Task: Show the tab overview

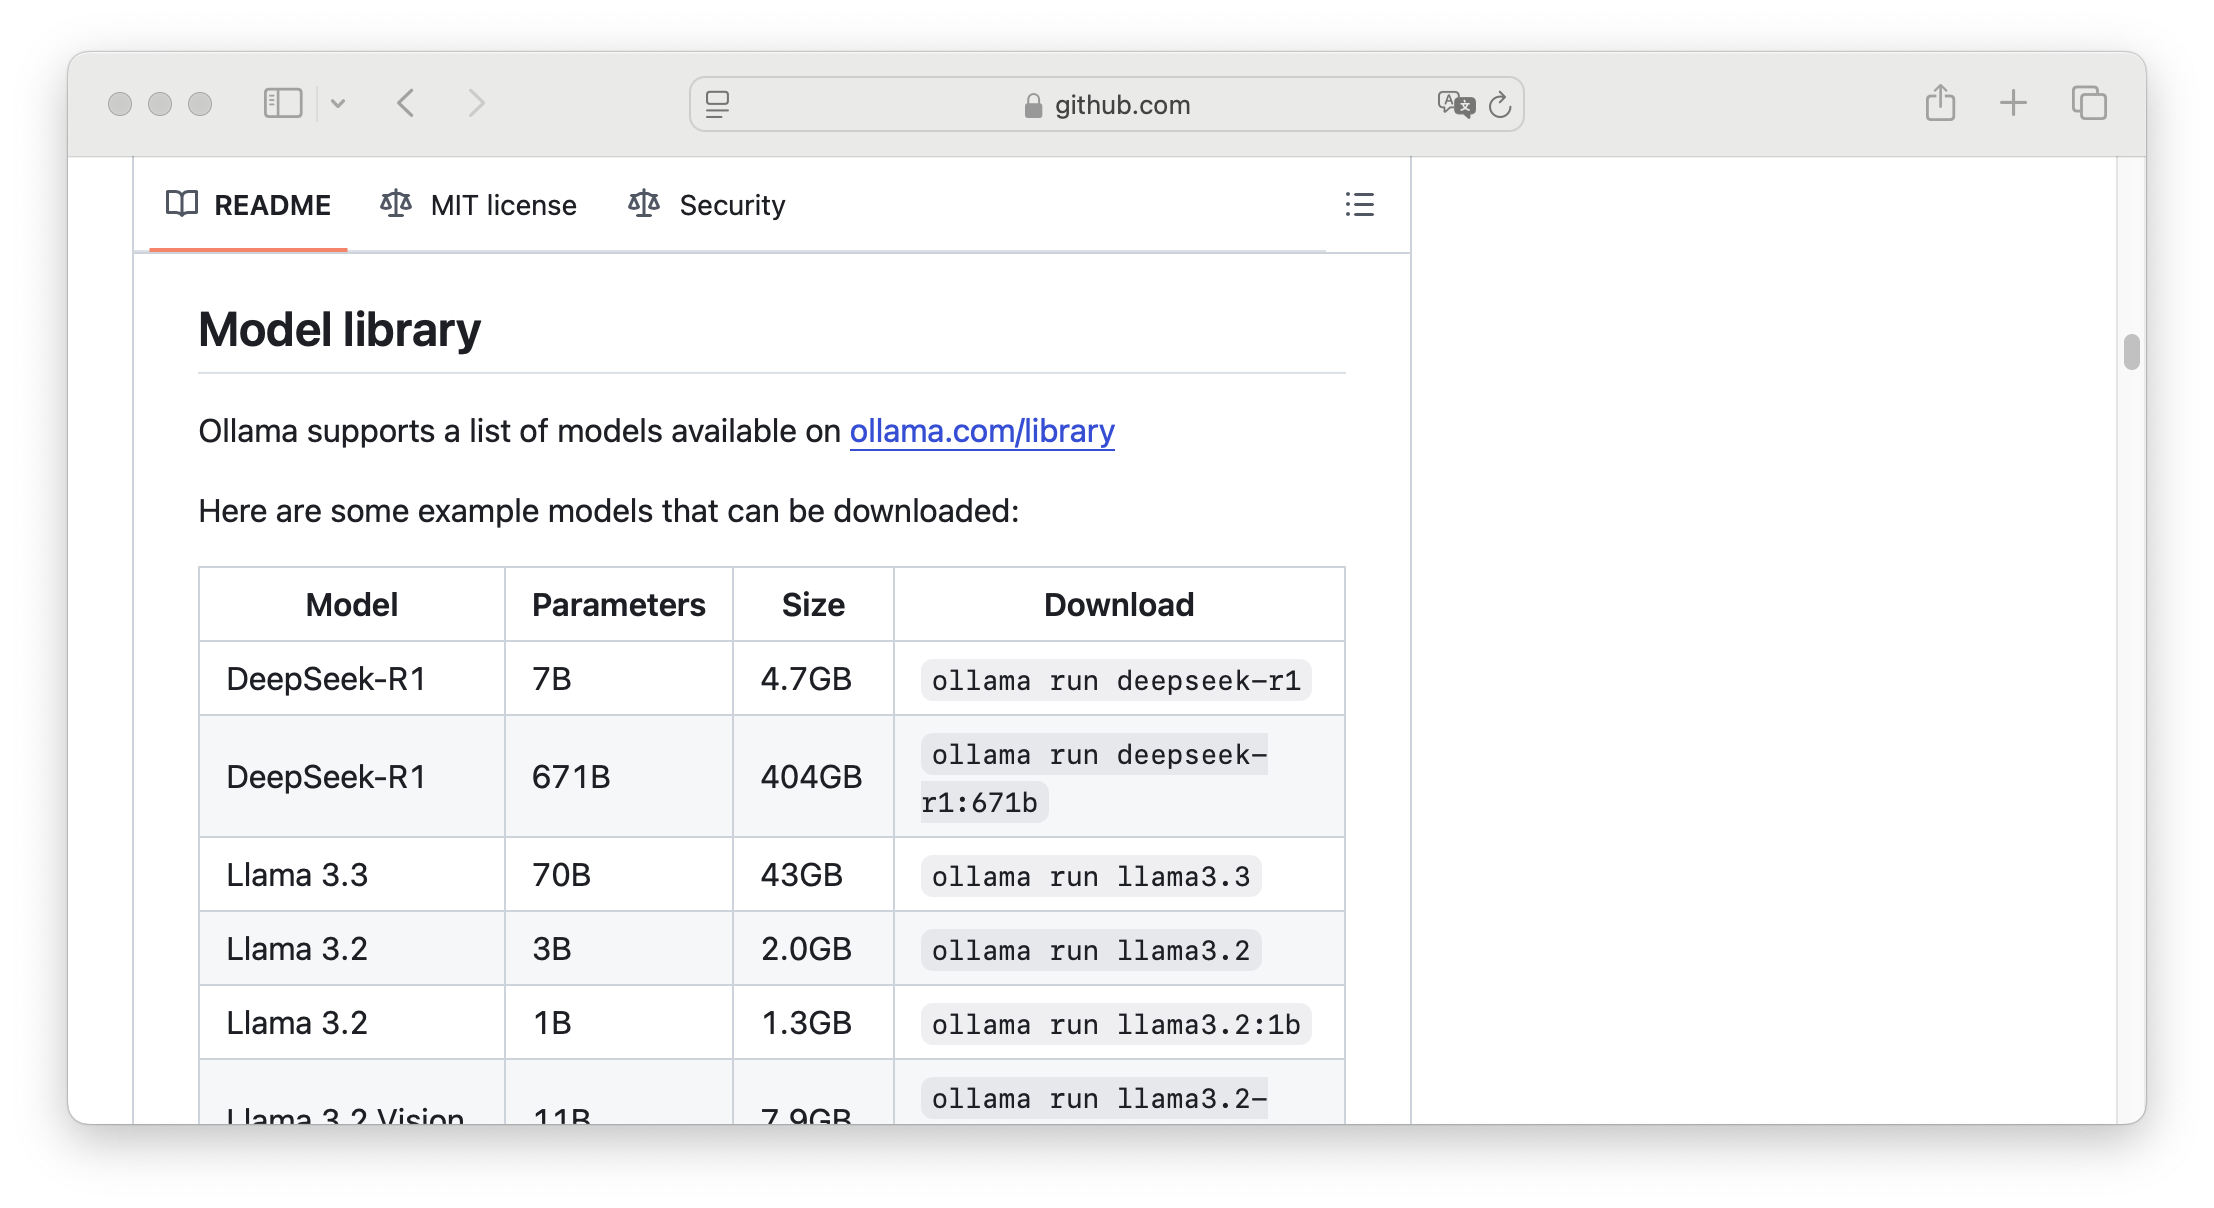Action: pyautogui.click(x=2089, y=103)
